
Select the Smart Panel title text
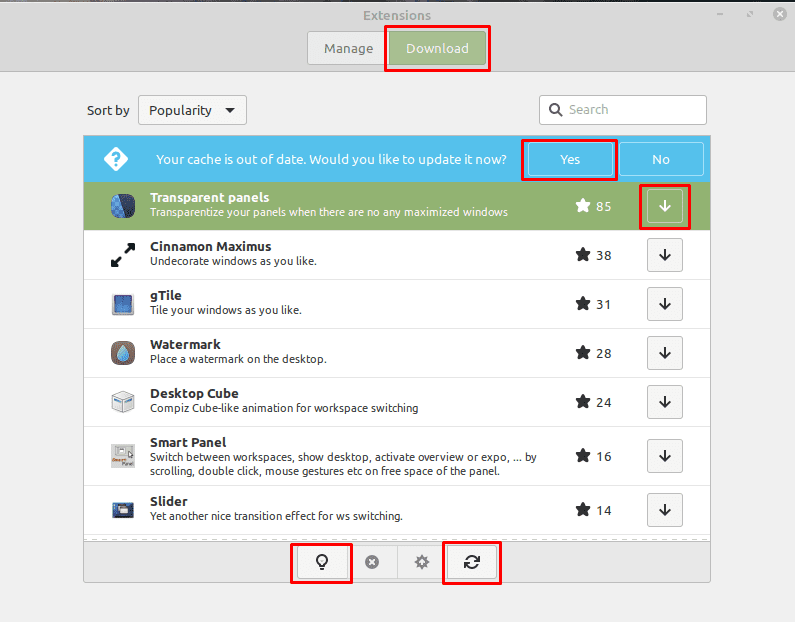[x=188, y=443]
